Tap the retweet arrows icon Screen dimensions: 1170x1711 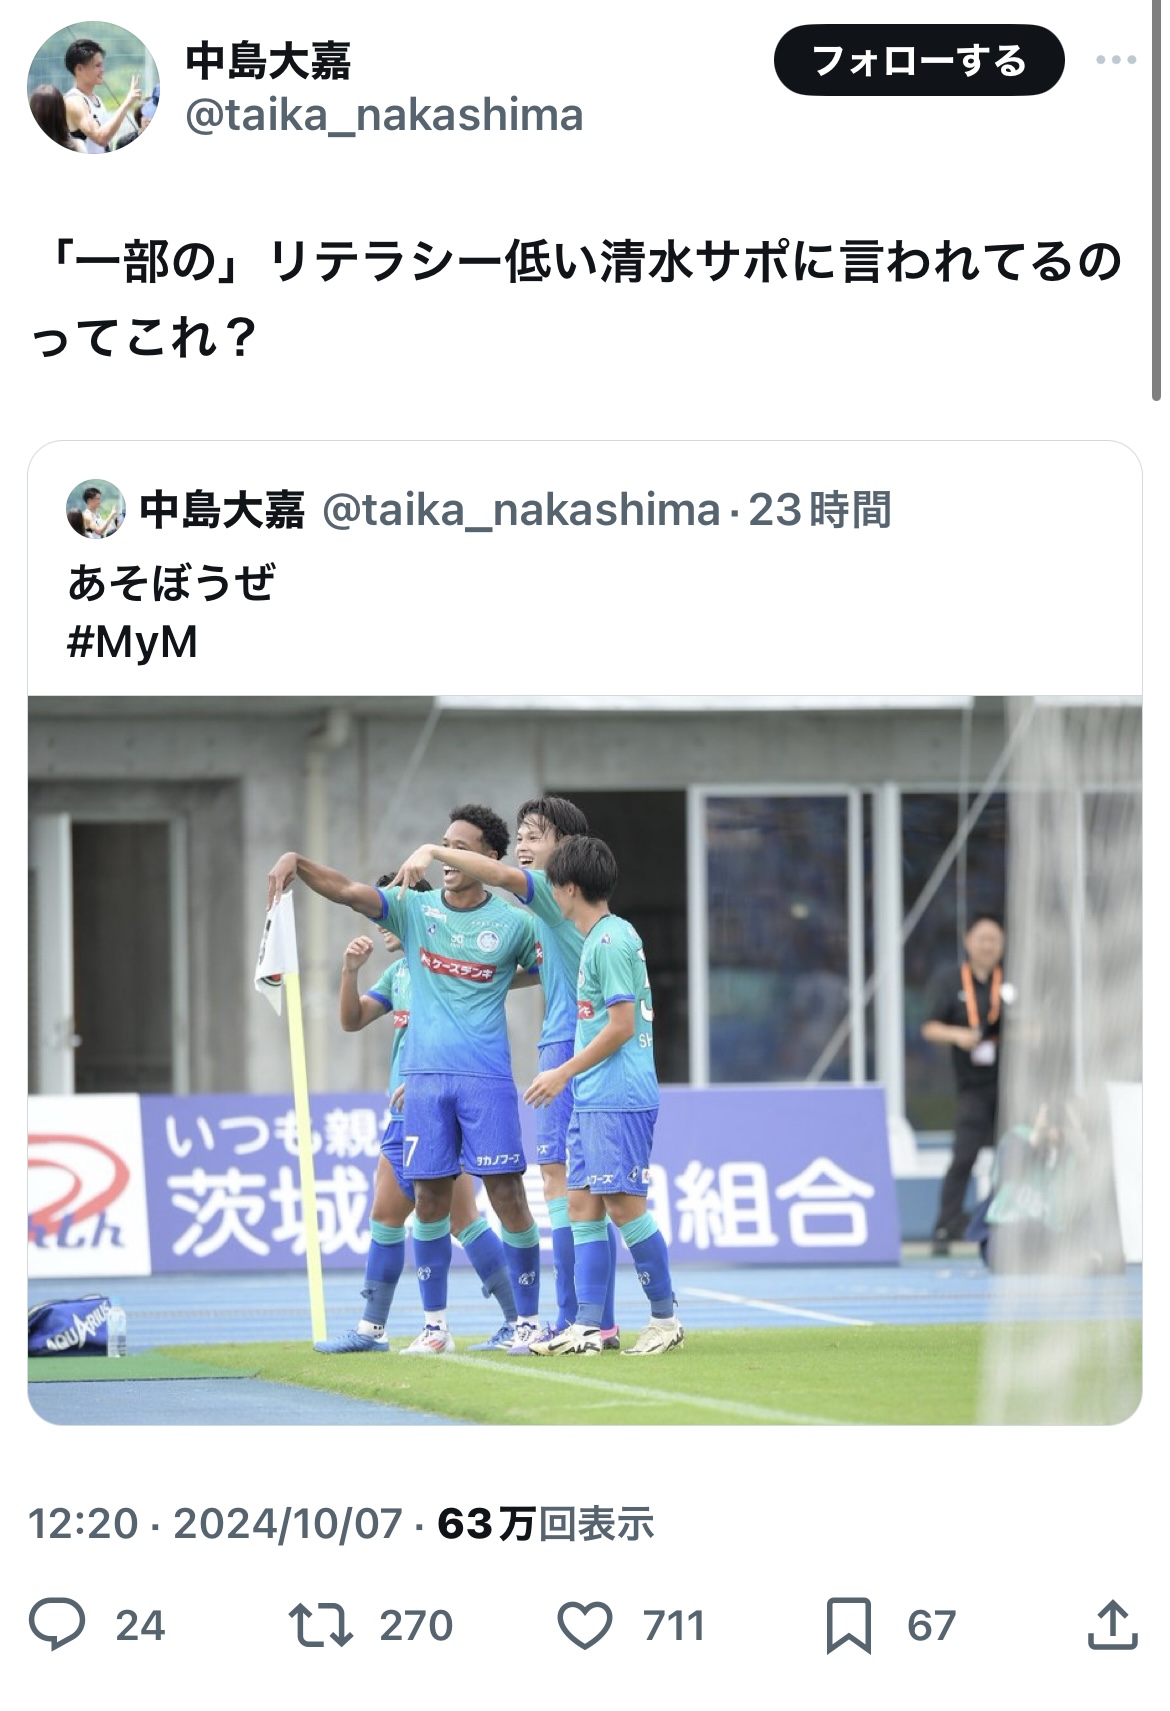click(x=320, y=1625)
